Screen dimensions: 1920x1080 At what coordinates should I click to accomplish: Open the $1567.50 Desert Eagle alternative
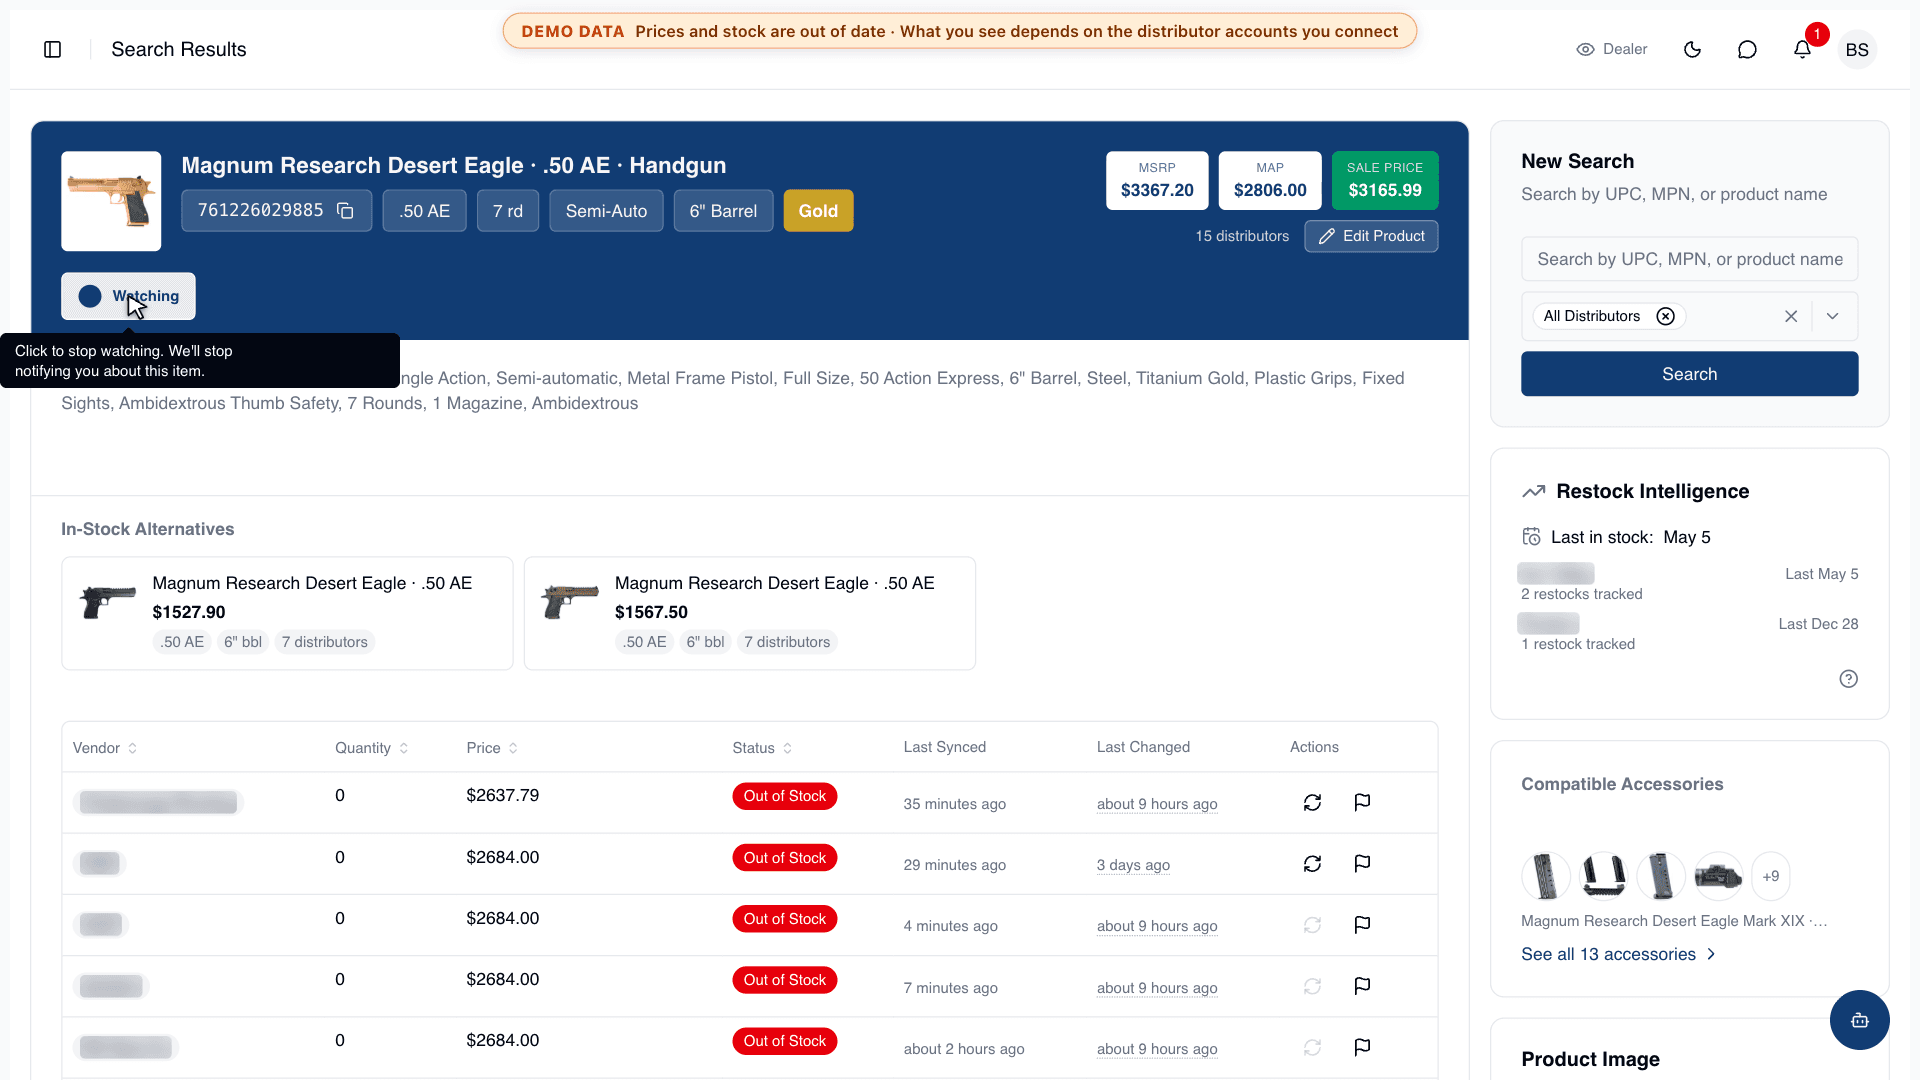pos(749,613)
